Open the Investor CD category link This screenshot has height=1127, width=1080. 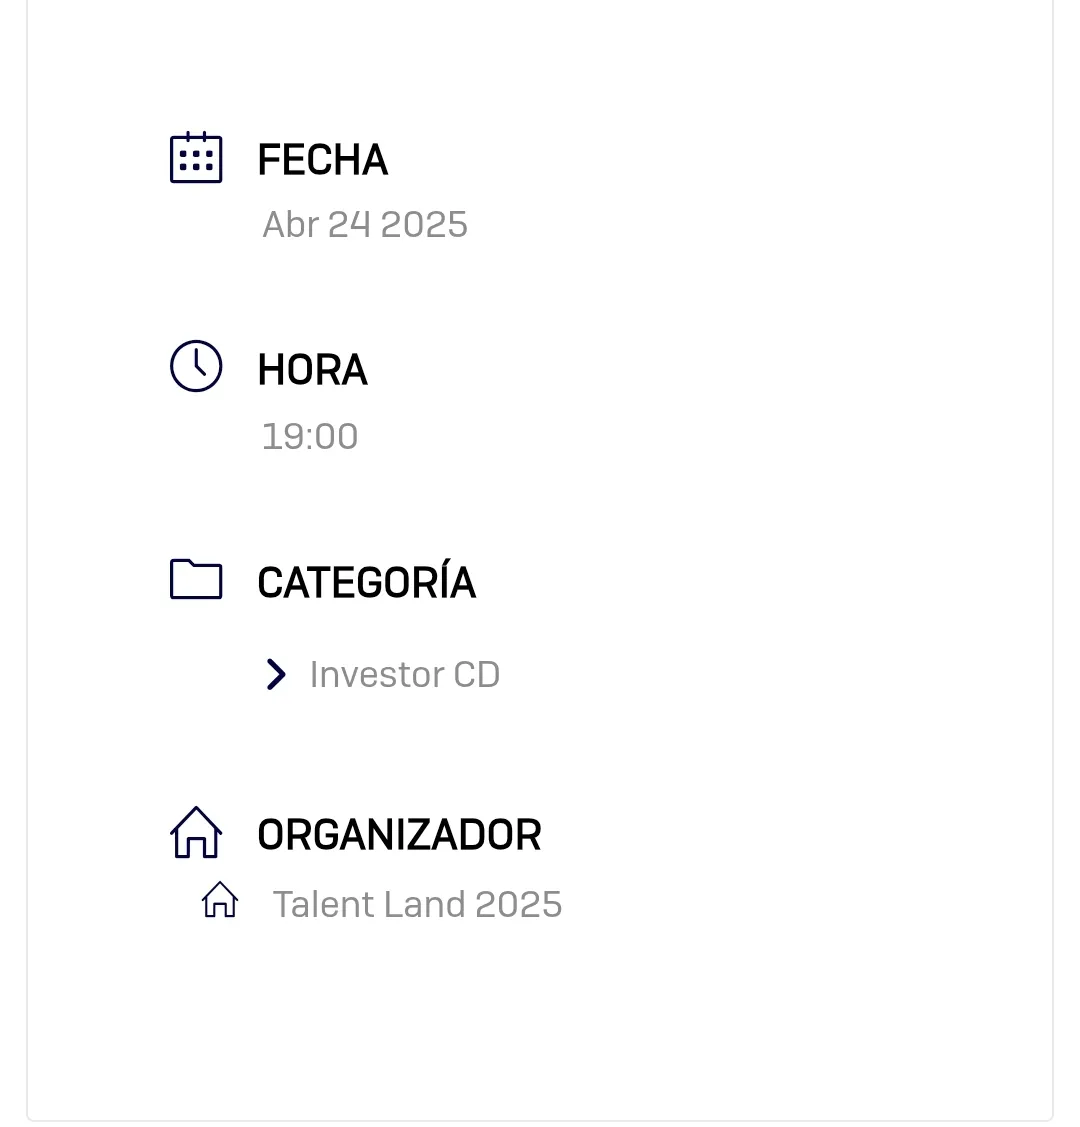[x=405, y=675]
